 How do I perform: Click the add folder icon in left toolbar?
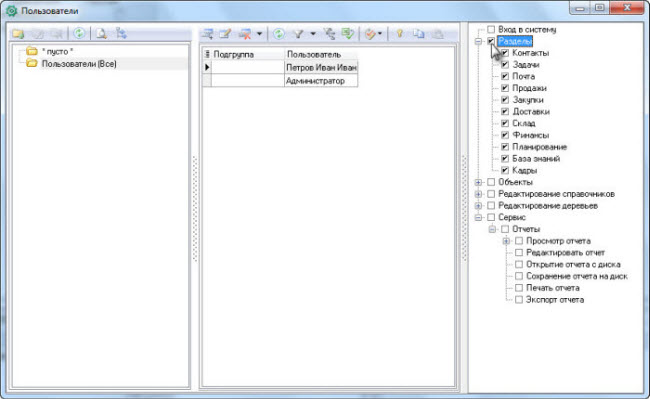[18, 34]
